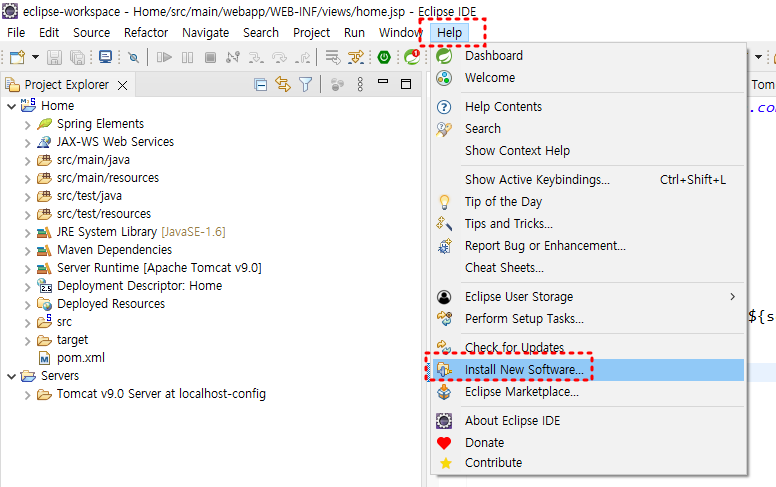Click the green Spring Boot Dashboard icon
Viewport: 776px width, 487px height.
(x=384, y=57)
